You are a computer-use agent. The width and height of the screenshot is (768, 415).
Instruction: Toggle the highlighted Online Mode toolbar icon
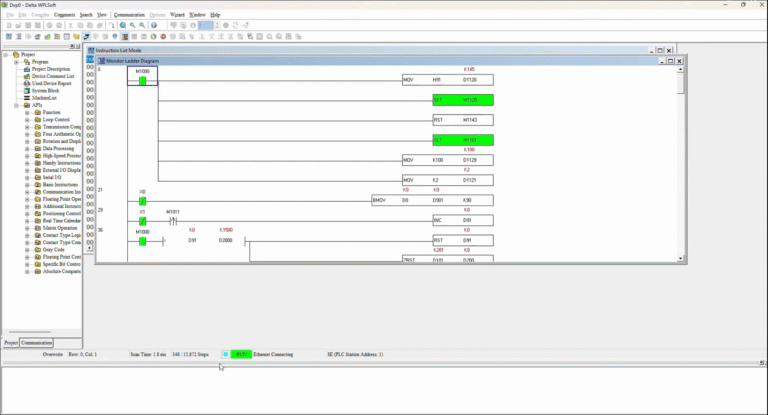(x=86, y=37)
